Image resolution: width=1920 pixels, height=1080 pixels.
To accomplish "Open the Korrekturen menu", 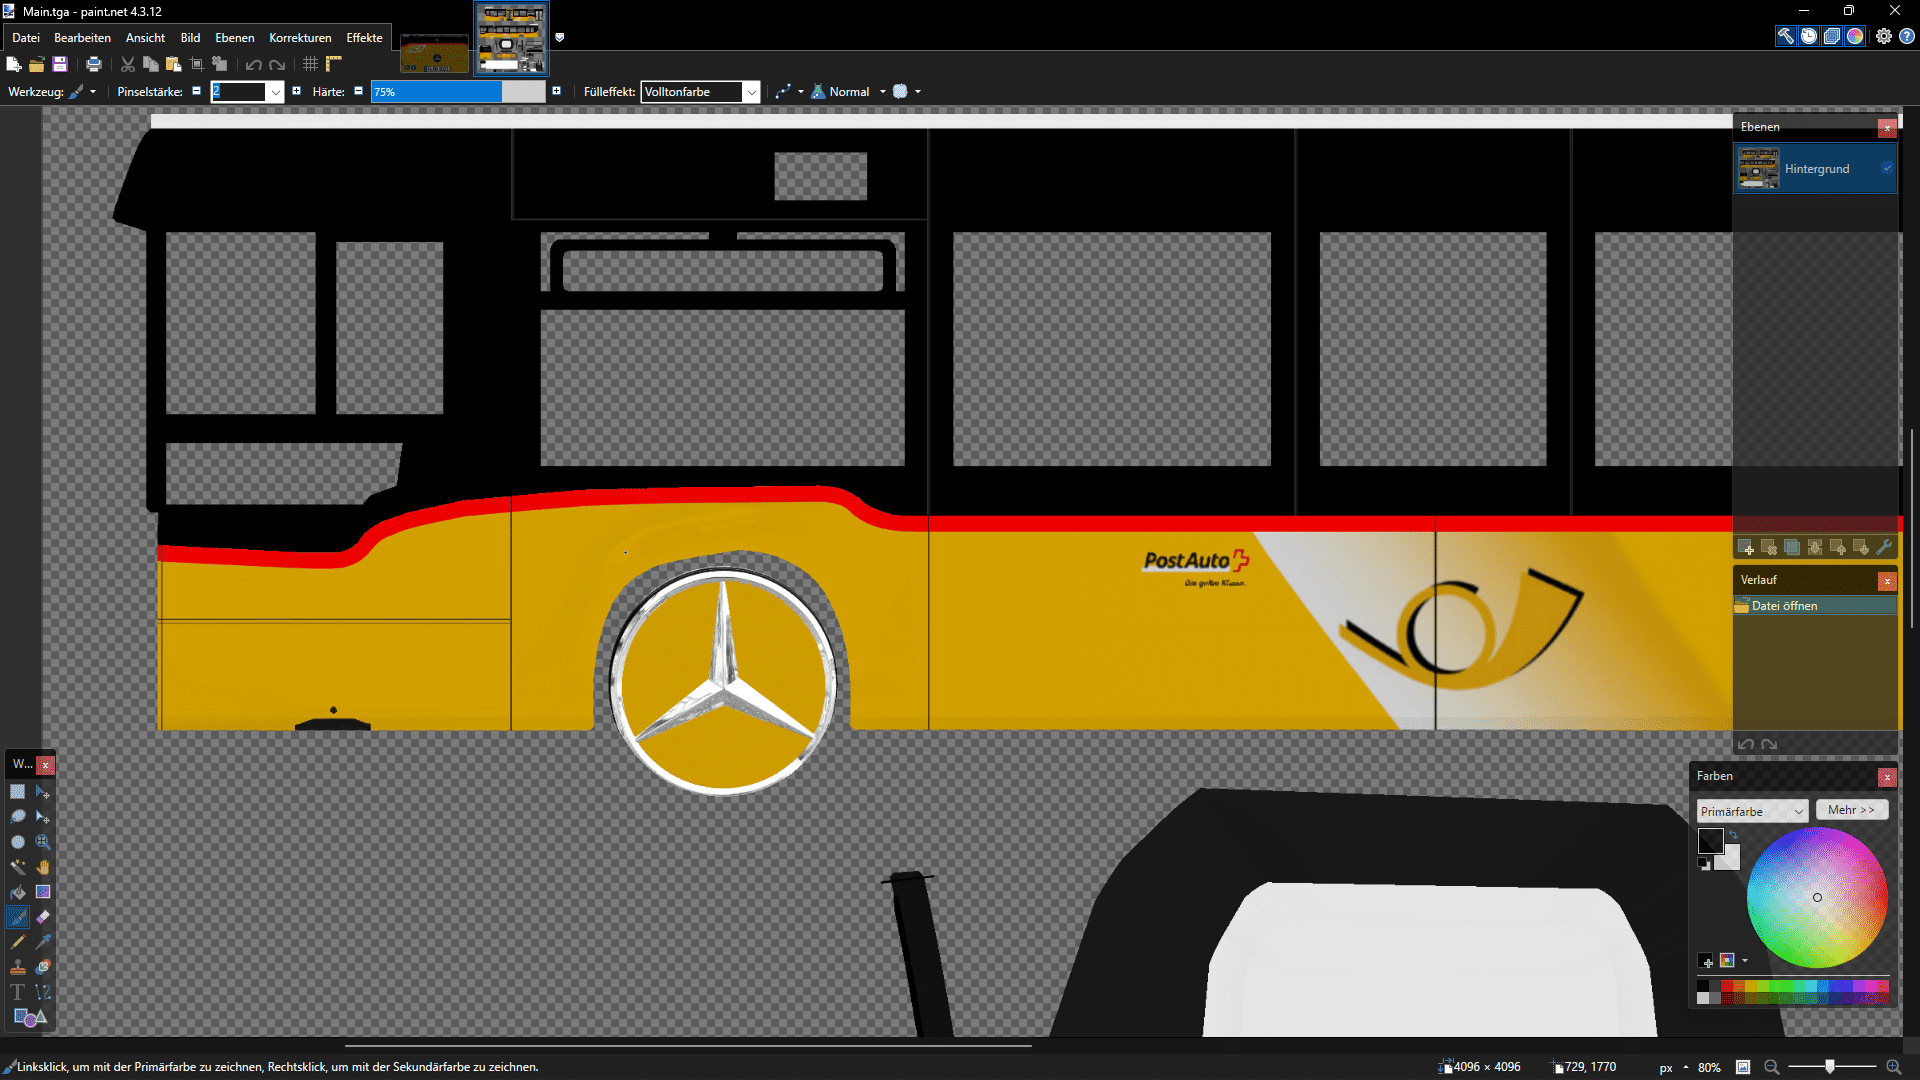I will click(x=300, y=38).
